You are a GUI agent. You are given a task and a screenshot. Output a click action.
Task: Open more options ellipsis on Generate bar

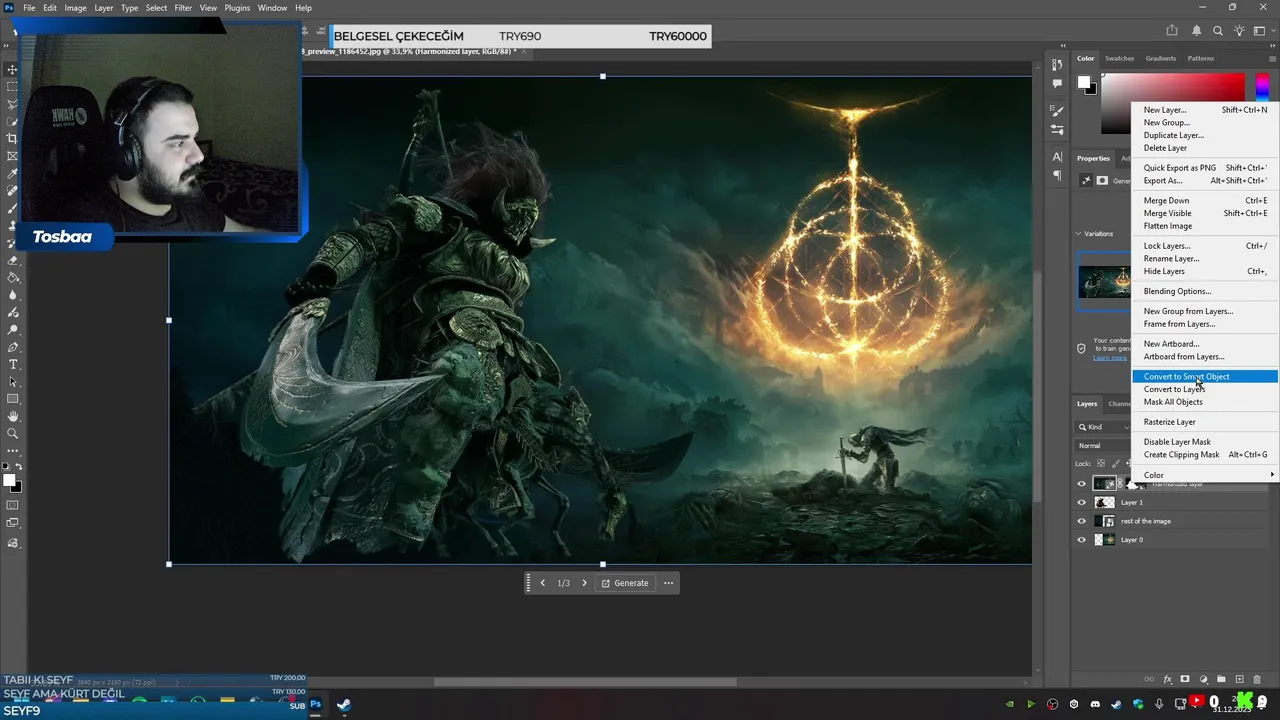coord(669,583)
